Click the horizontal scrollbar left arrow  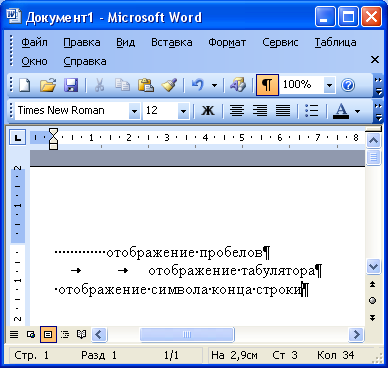99,334
